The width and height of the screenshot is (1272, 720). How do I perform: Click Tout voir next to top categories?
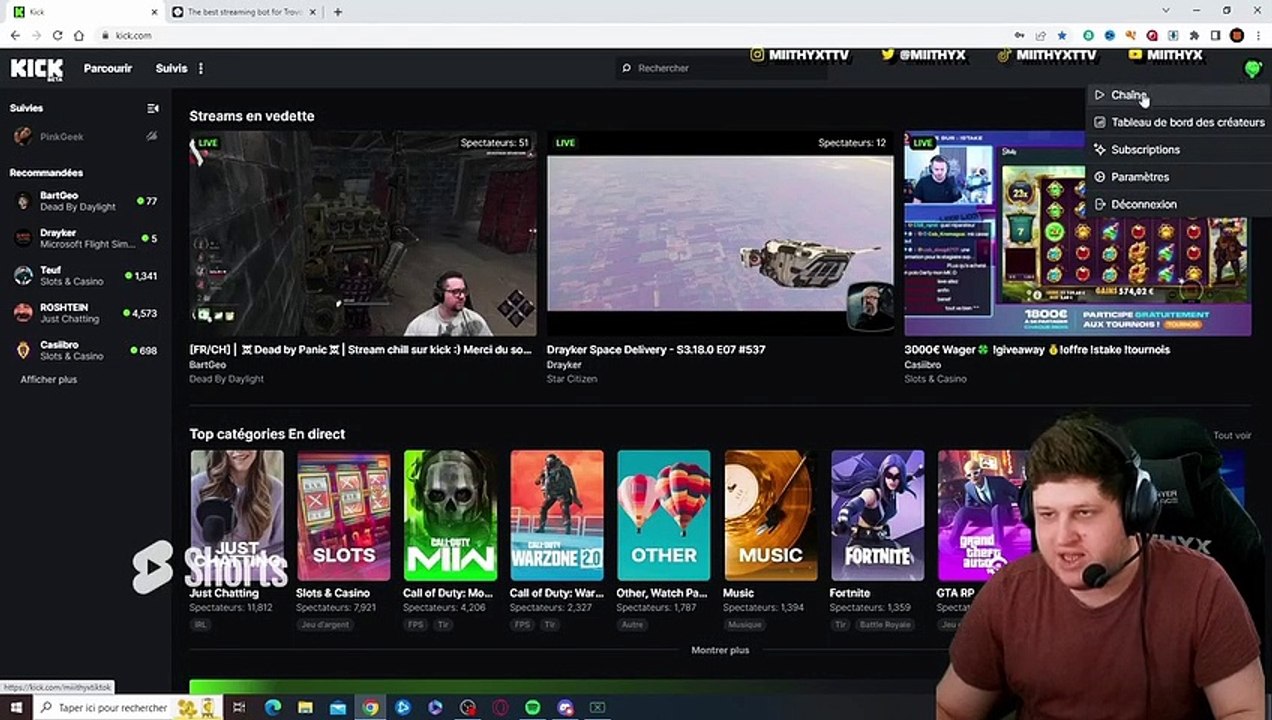(x=1232, y=436)
